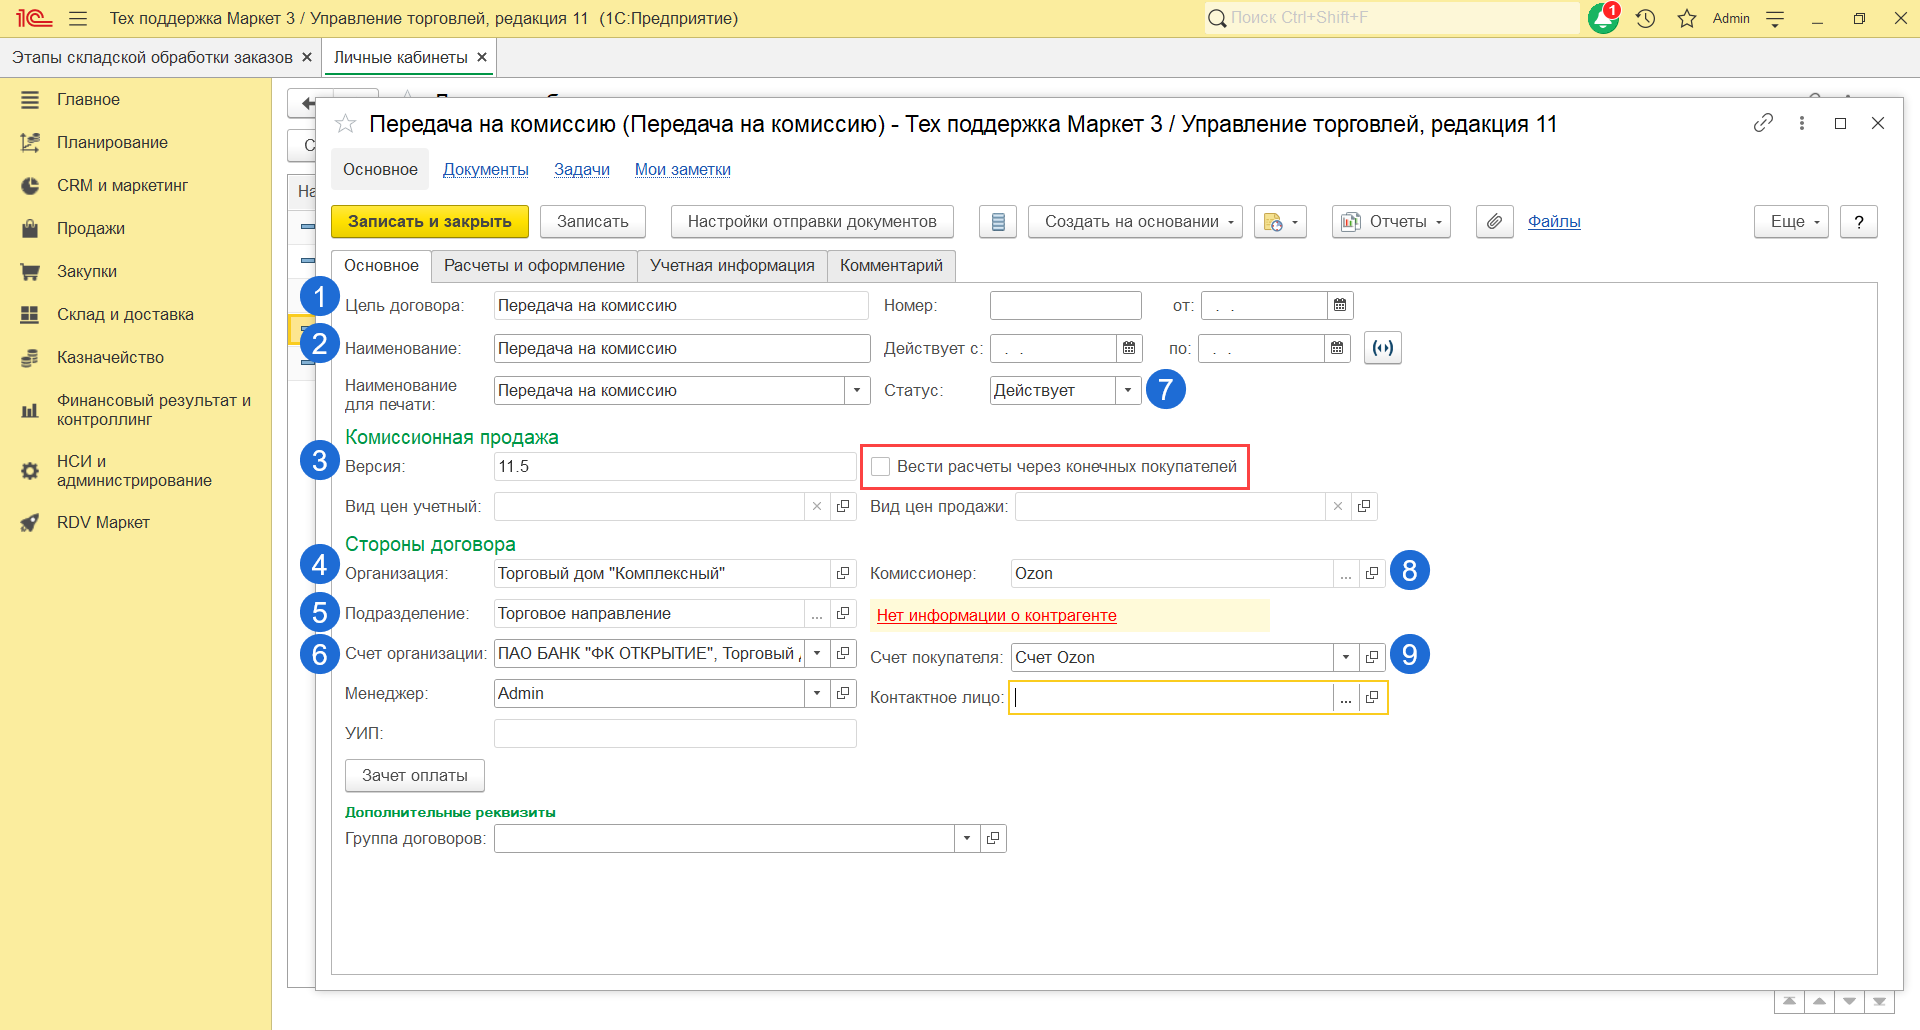The width and height of the screenshot is (1920, 1030).
Task: Open the history clock icon
Action: tap(1646, 19)
